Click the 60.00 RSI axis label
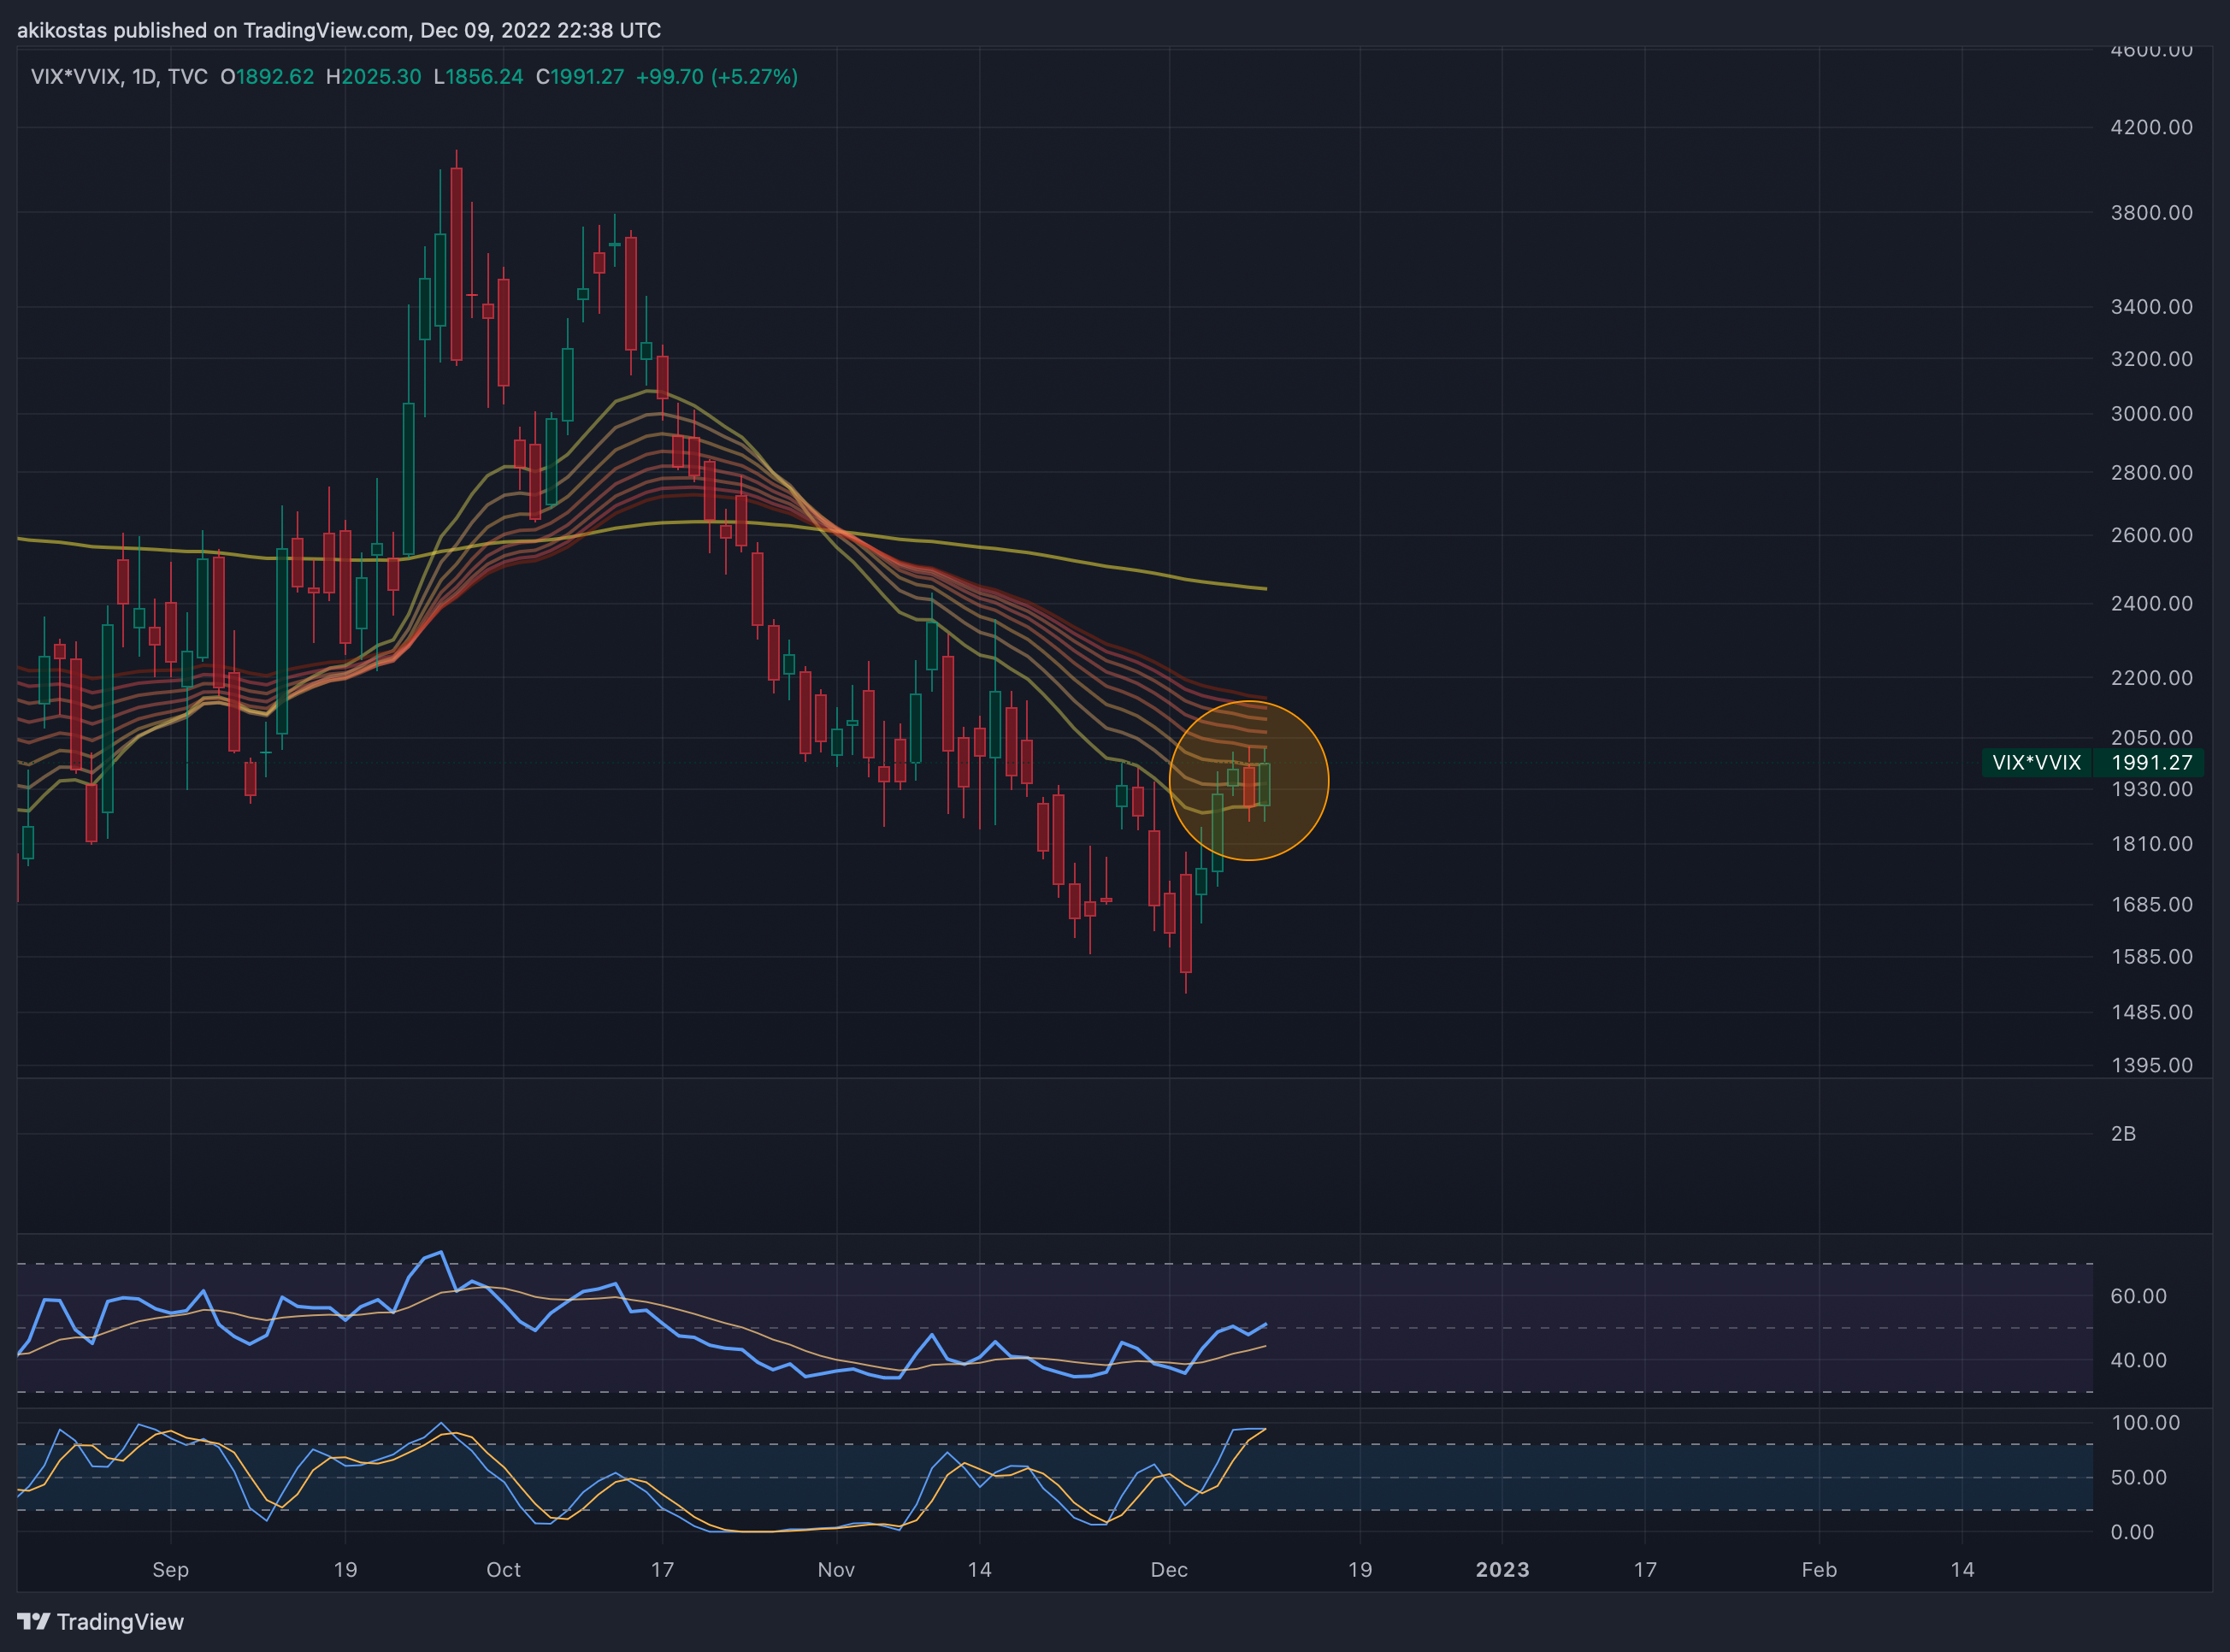 [x=2138, y=1296]
